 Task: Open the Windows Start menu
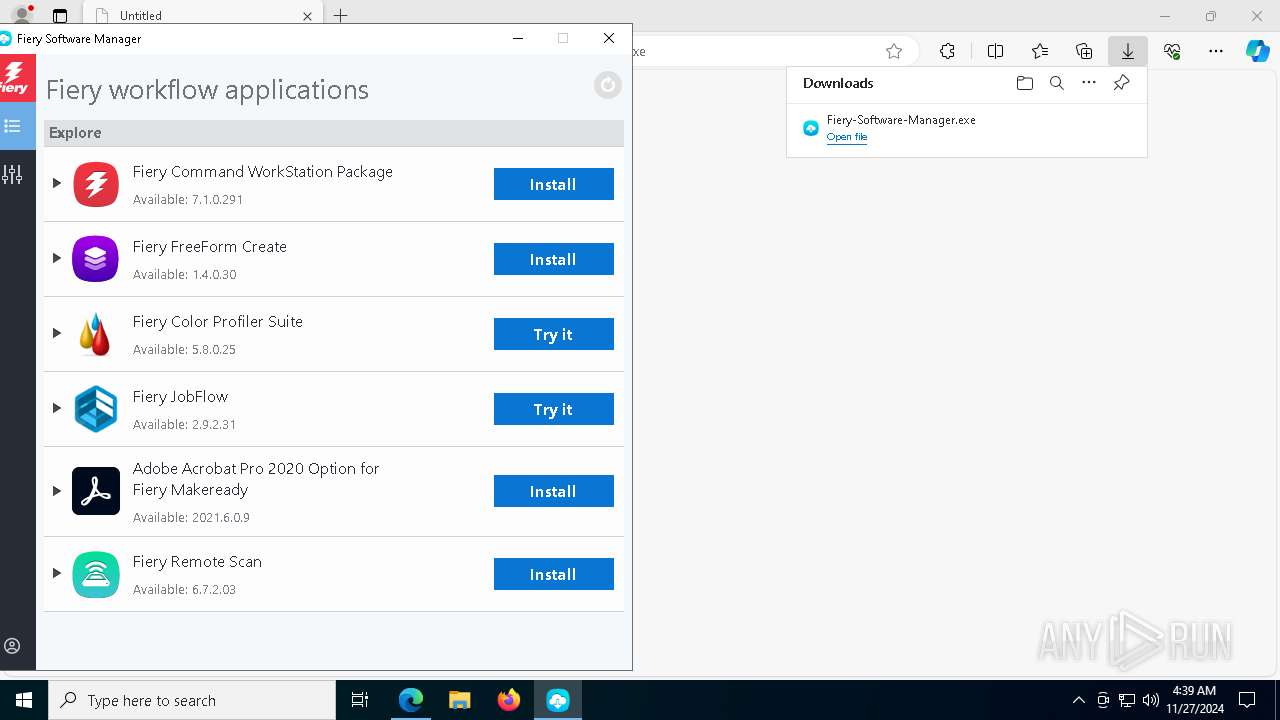(24, 700)
